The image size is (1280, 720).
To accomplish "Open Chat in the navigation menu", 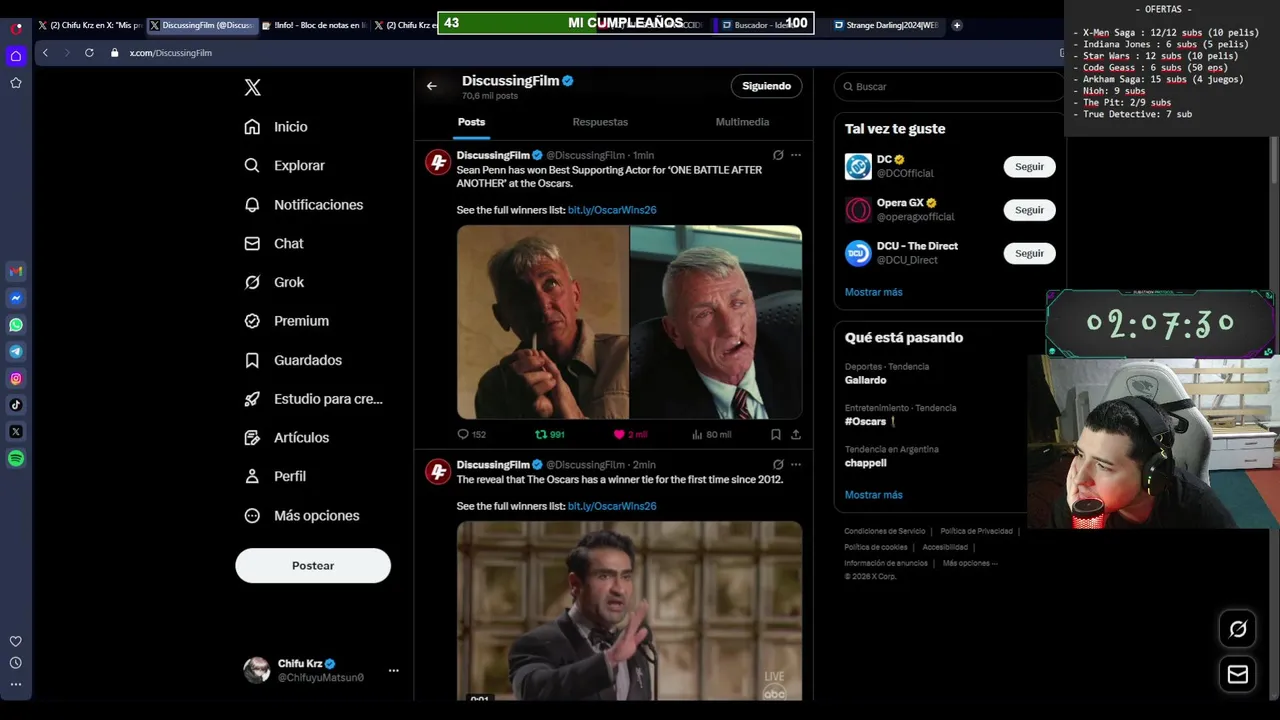I will coord(274,244).
